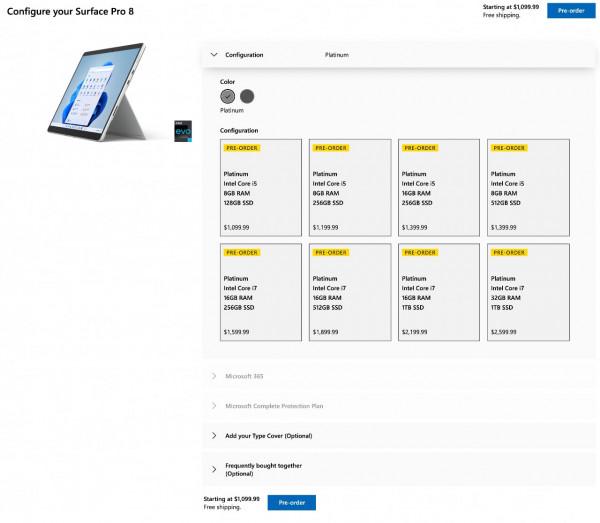Viewport: 600px width, 523px height.
Task: Click the Intel Evo badge icon
Action: coord(181,132)
